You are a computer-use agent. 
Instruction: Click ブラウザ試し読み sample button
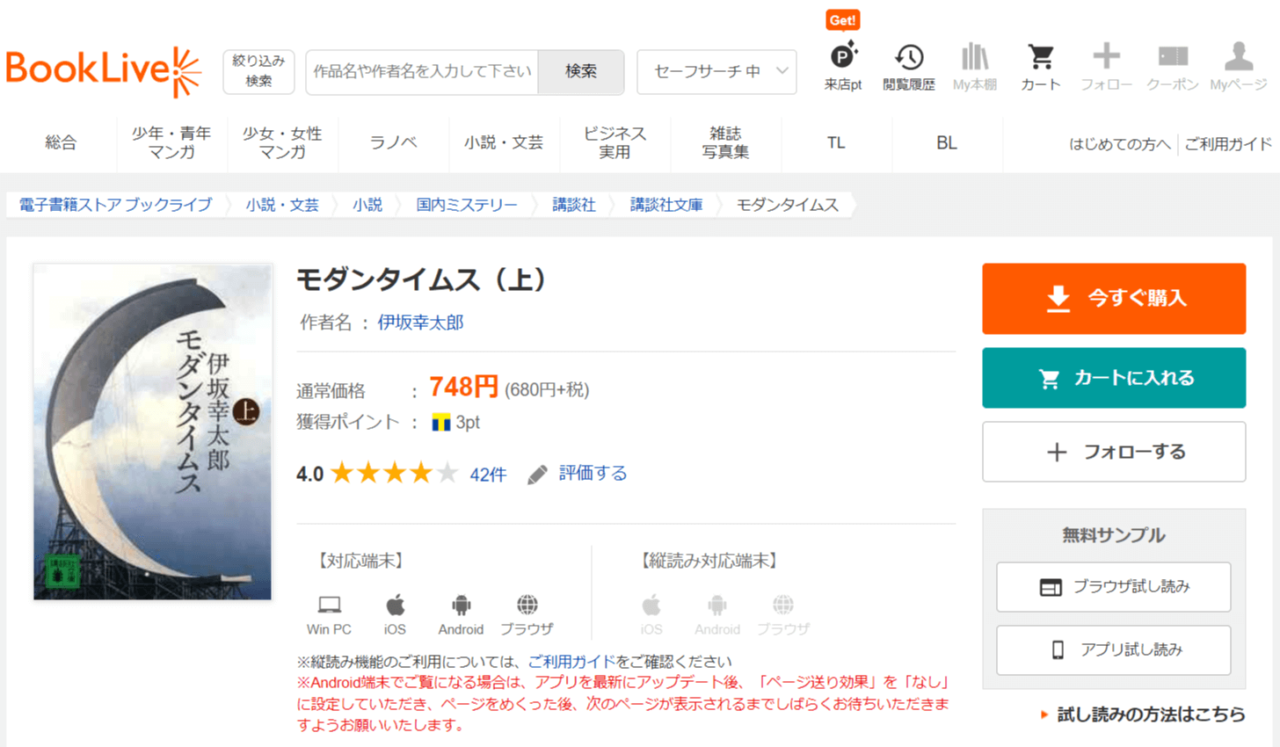(1114, 587)
